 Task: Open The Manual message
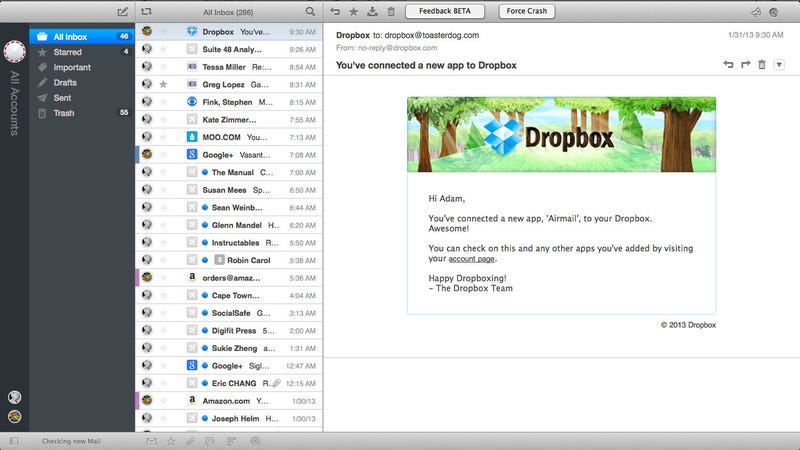tap(229, 172)
